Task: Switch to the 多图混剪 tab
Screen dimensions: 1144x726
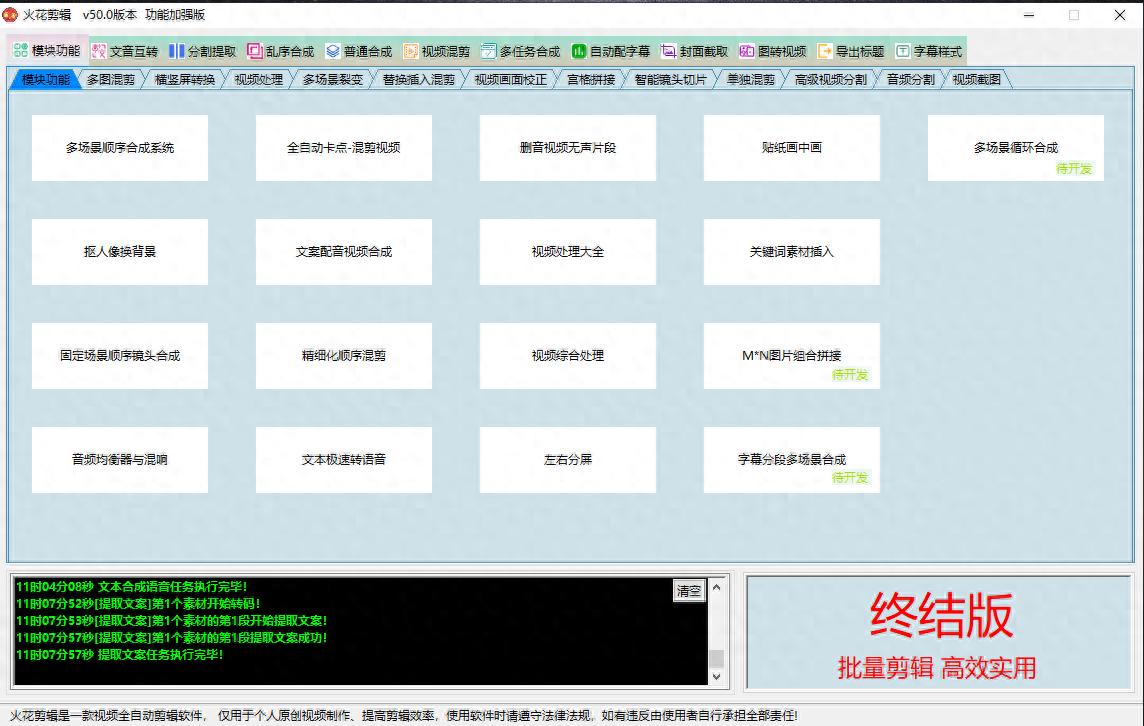Action: (111, 80)
